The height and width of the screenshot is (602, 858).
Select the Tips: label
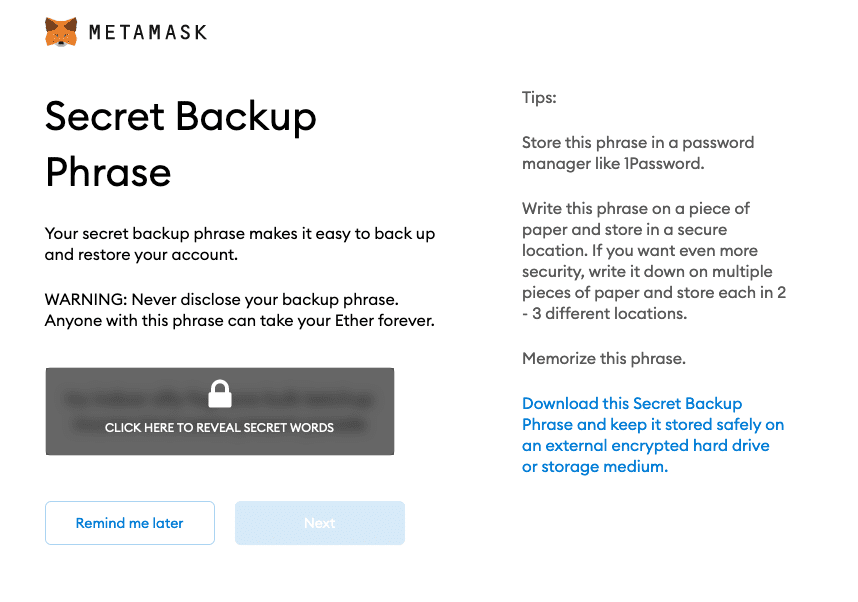pos(539,98)
